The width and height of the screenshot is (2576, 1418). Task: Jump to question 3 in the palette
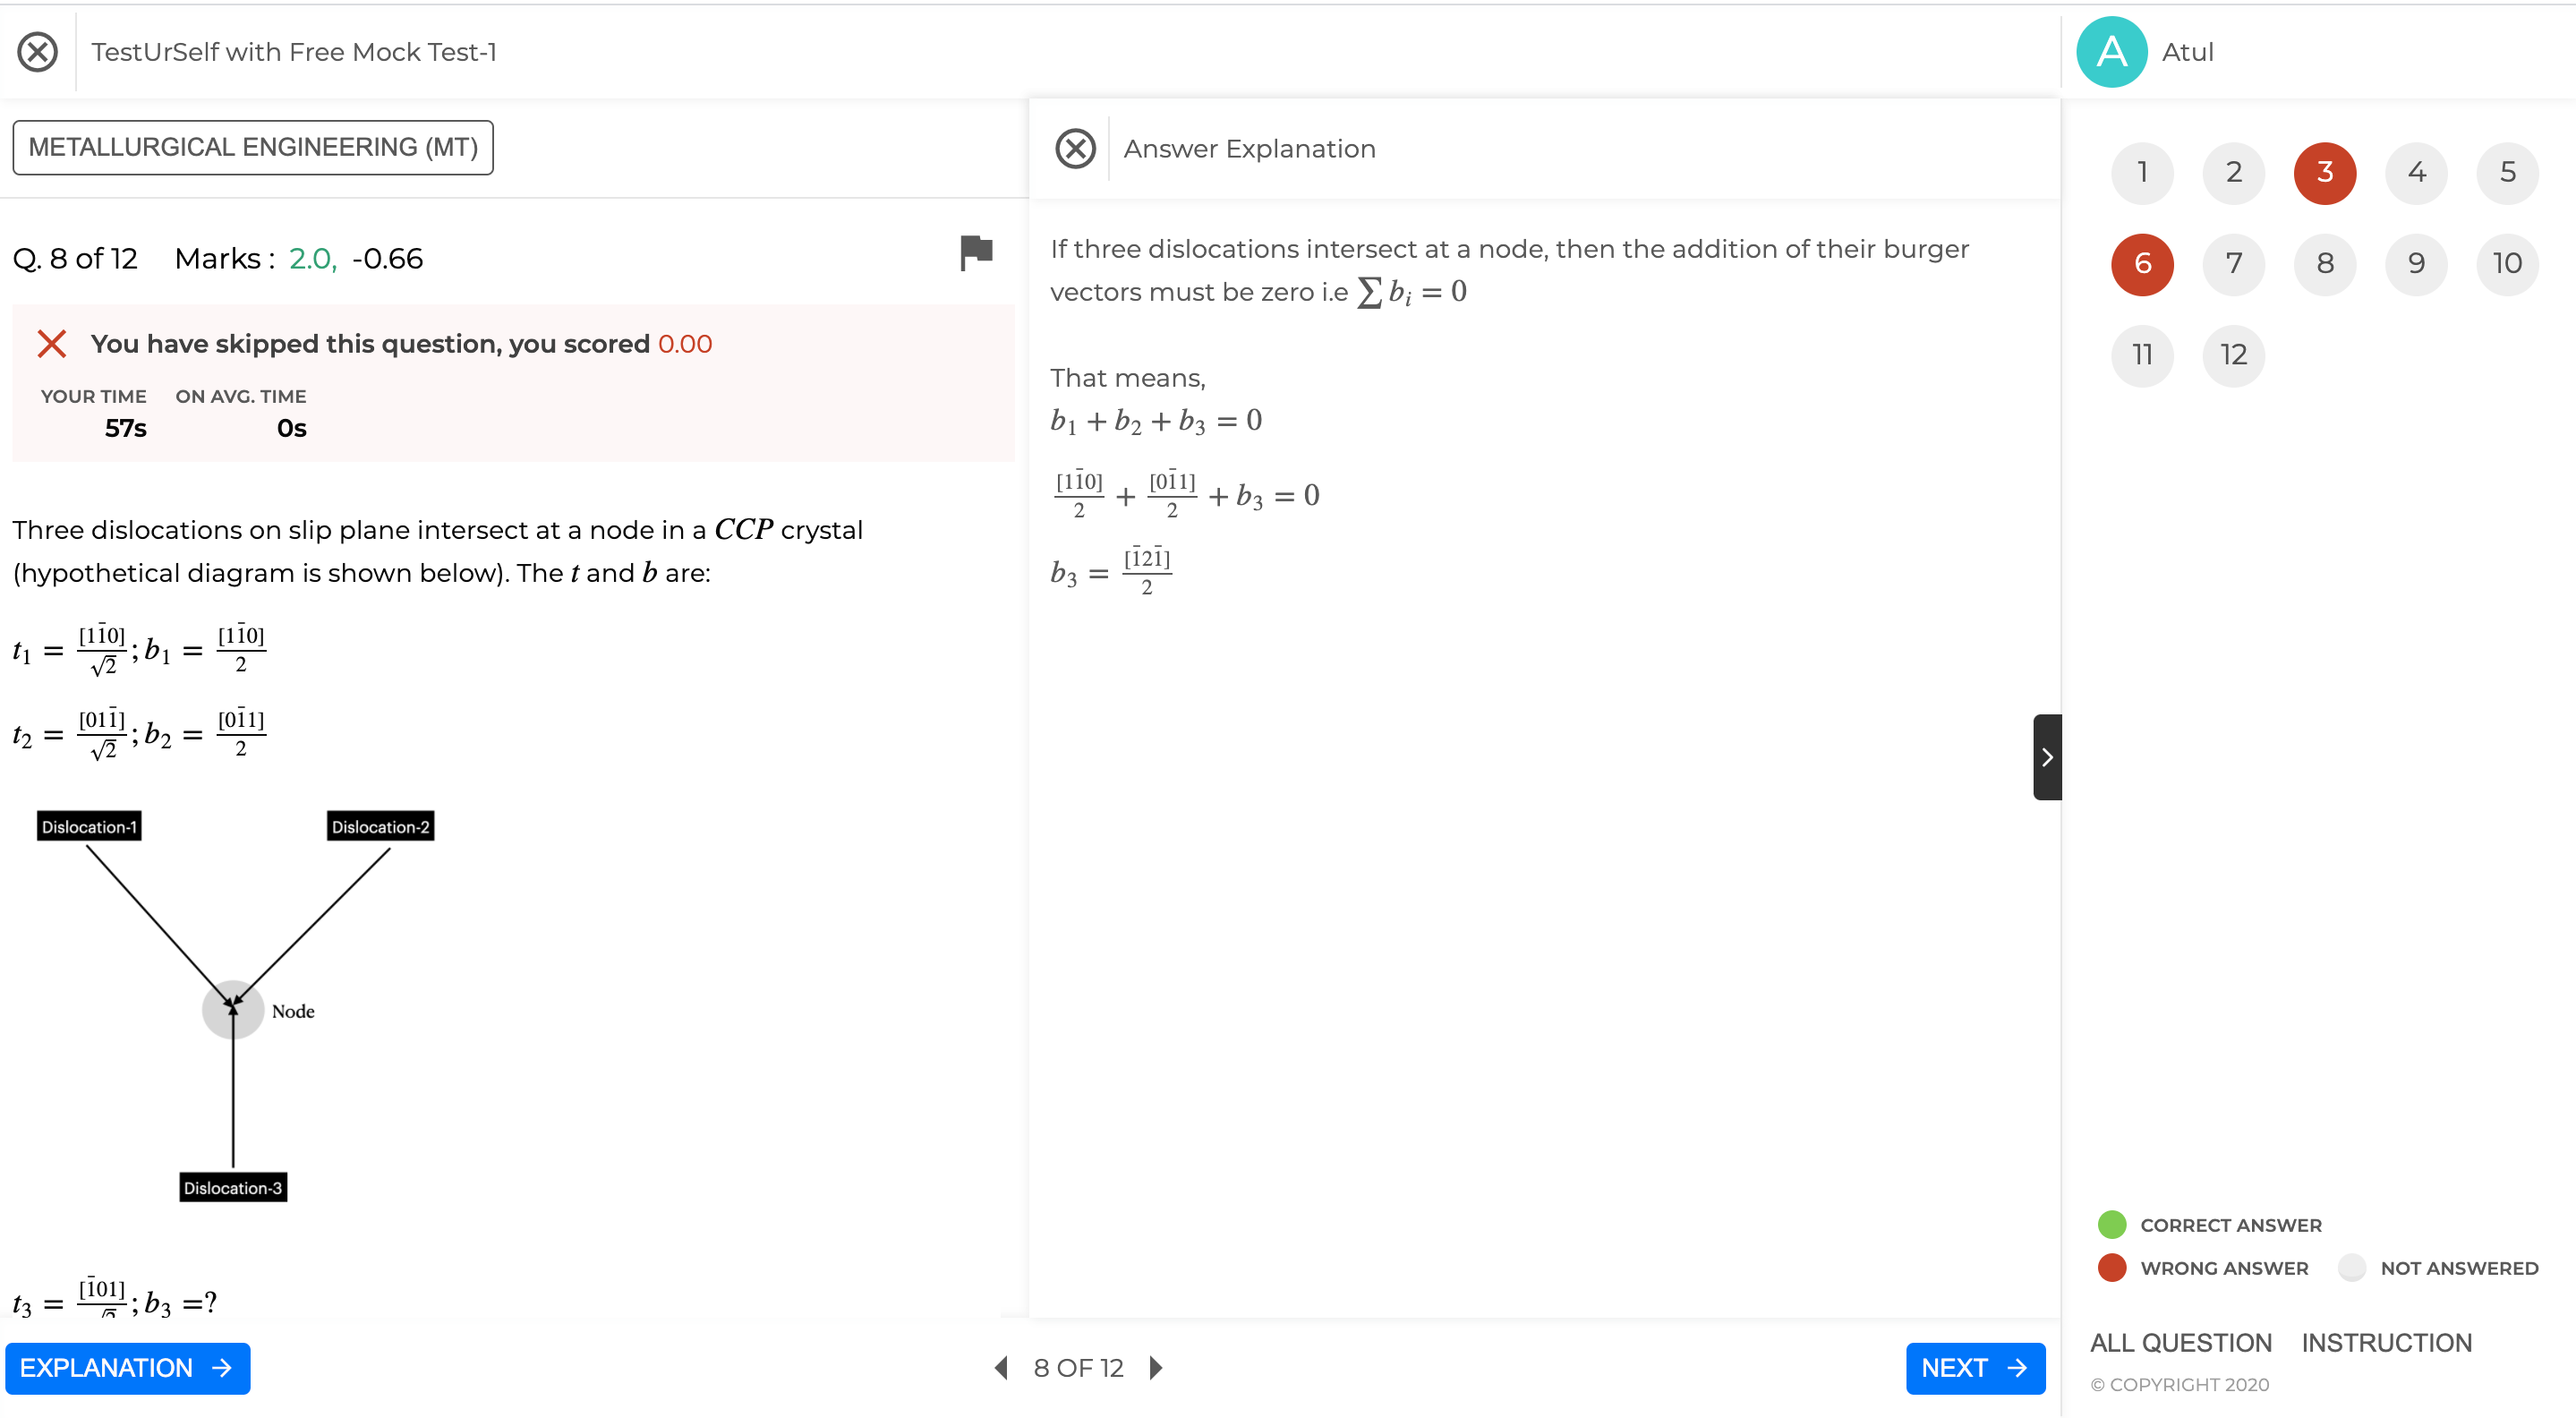tap(2324, 173)
